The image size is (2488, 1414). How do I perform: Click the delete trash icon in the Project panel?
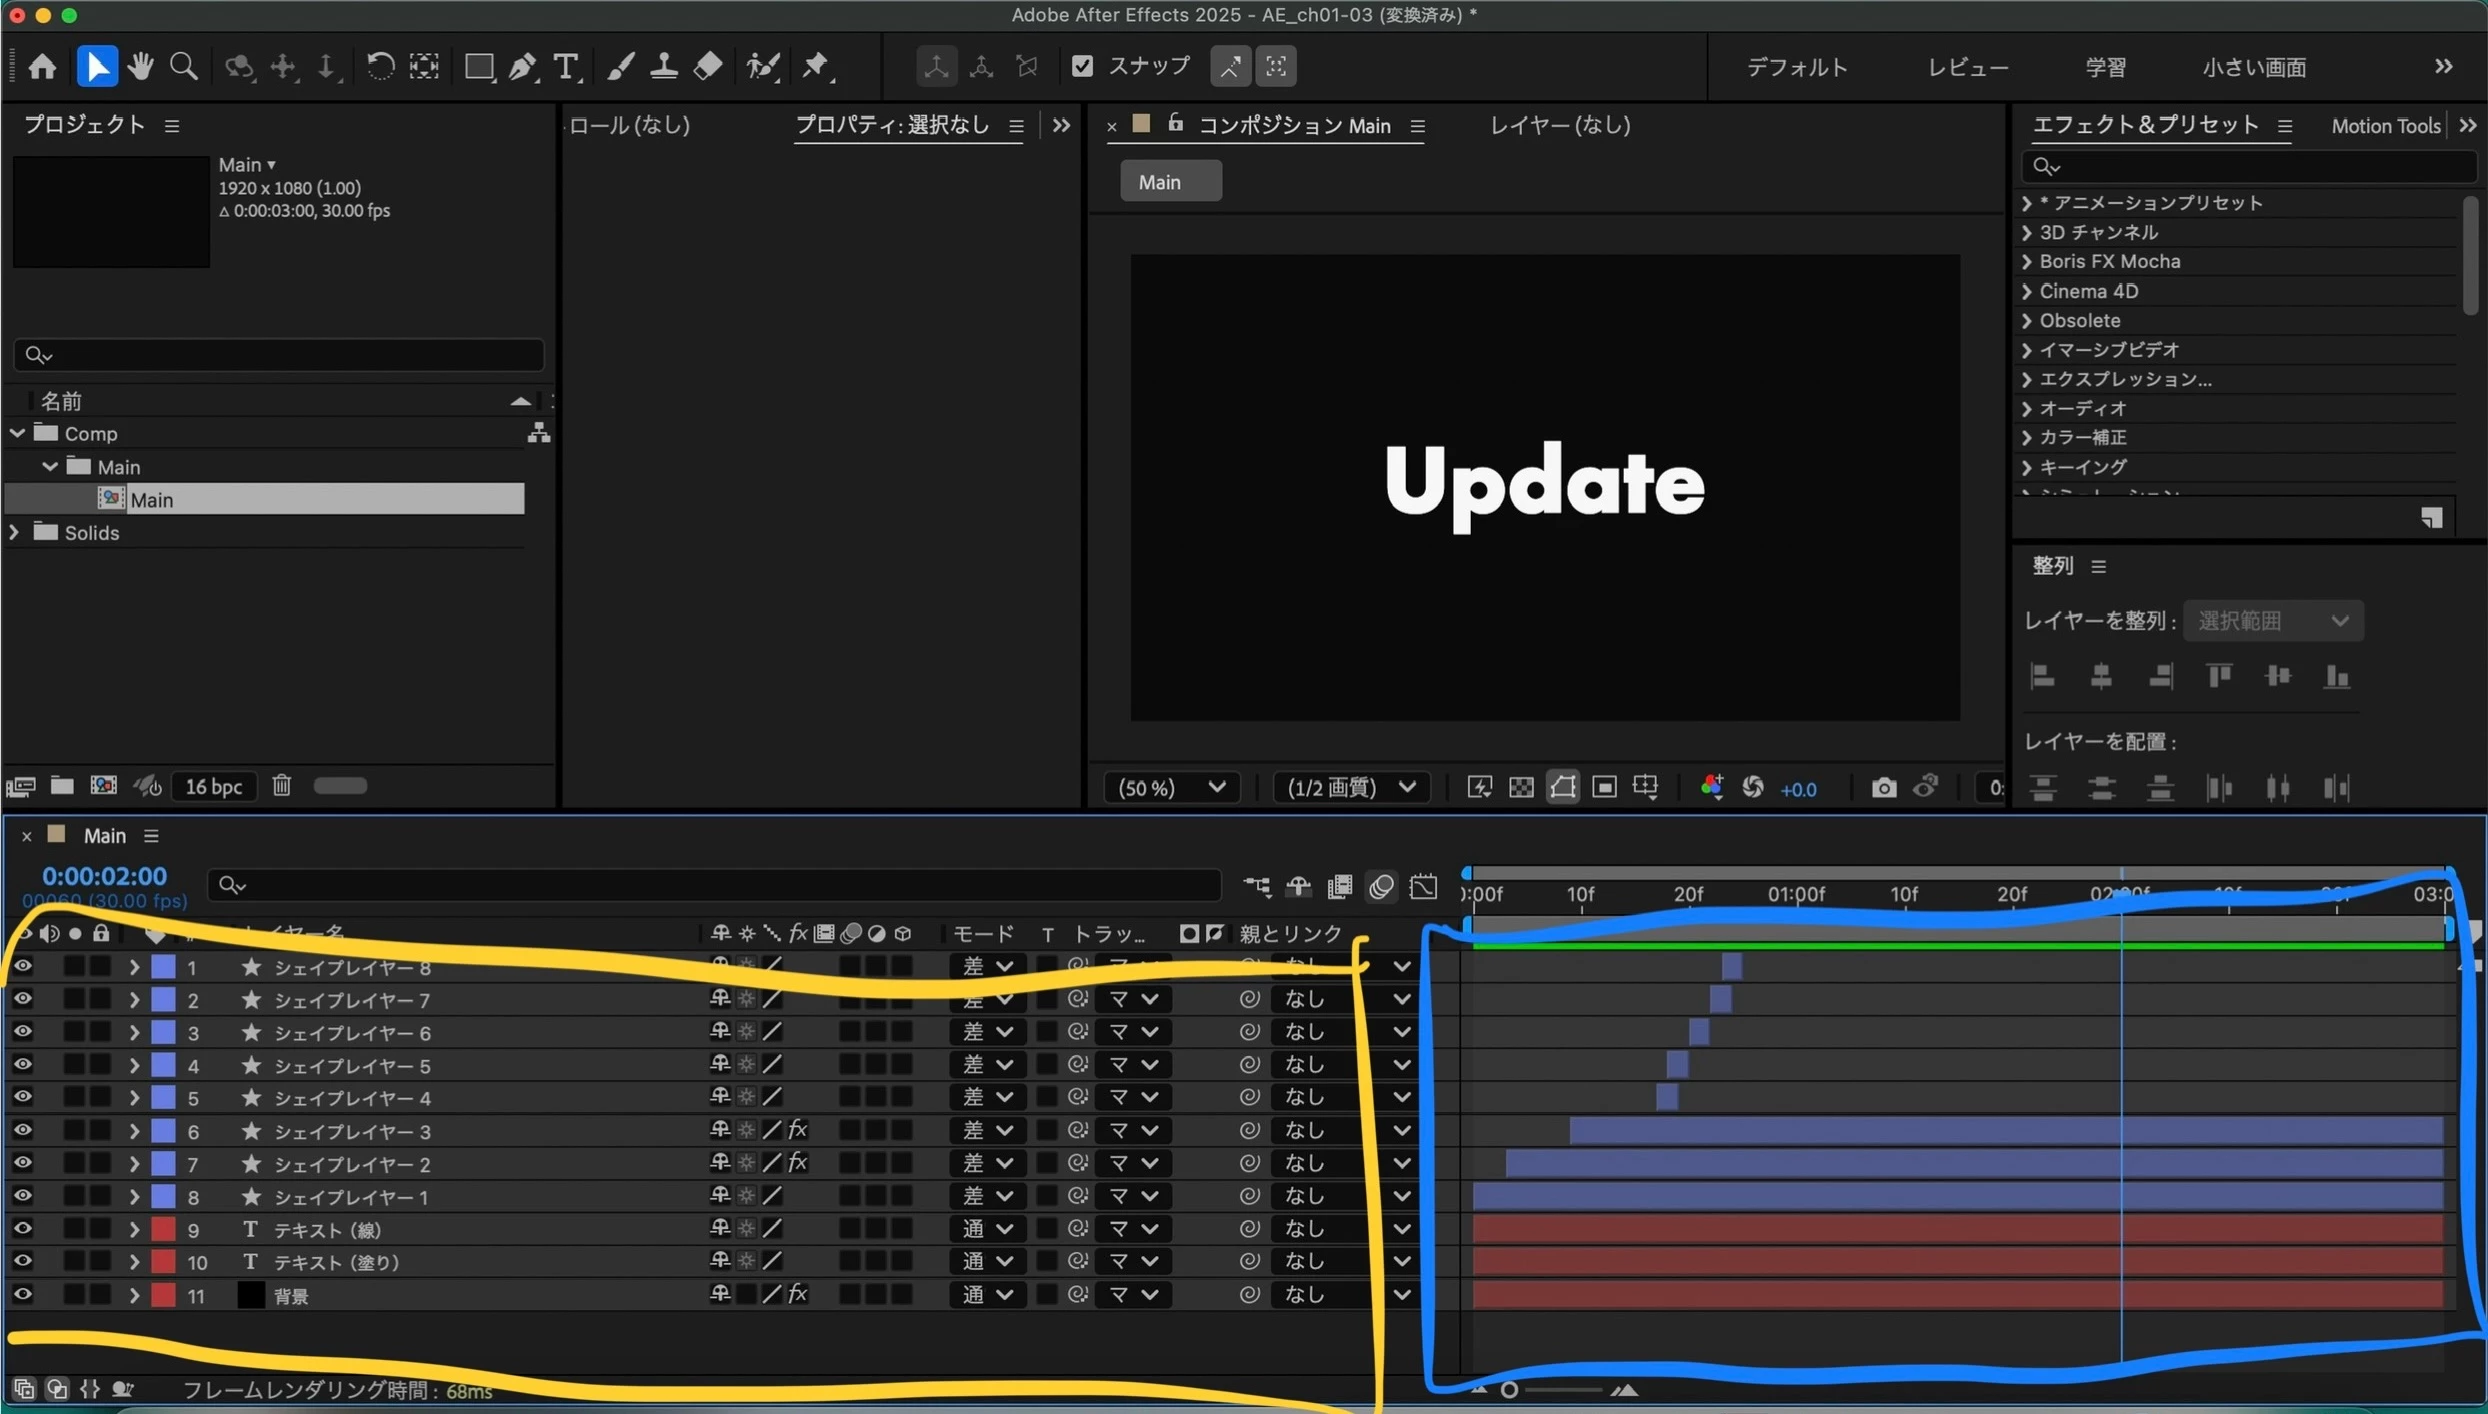point(282,786)
